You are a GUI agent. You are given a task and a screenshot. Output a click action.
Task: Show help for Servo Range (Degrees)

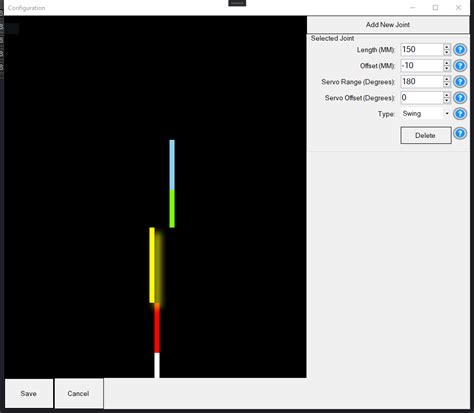(x=460, y=82)
